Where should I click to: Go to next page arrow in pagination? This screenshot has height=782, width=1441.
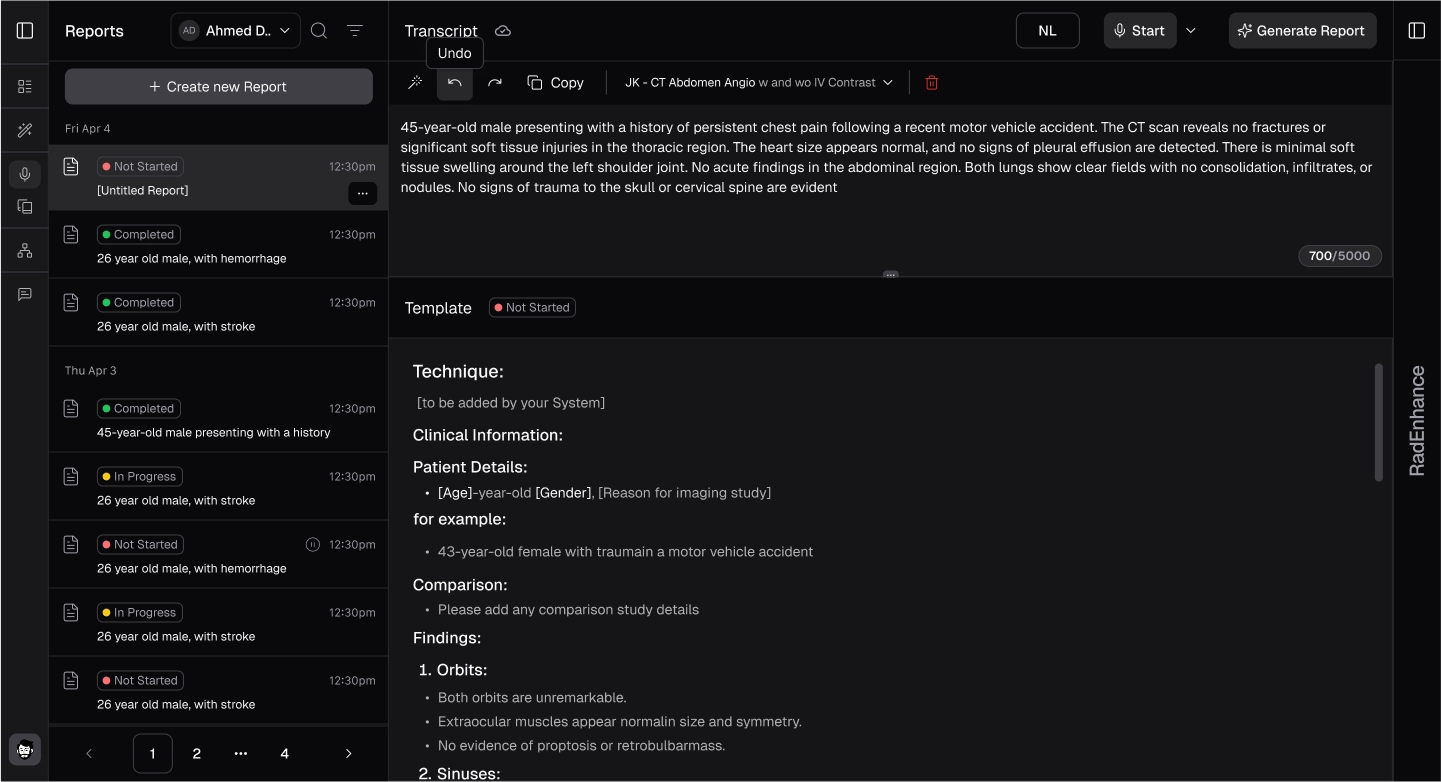348,754
